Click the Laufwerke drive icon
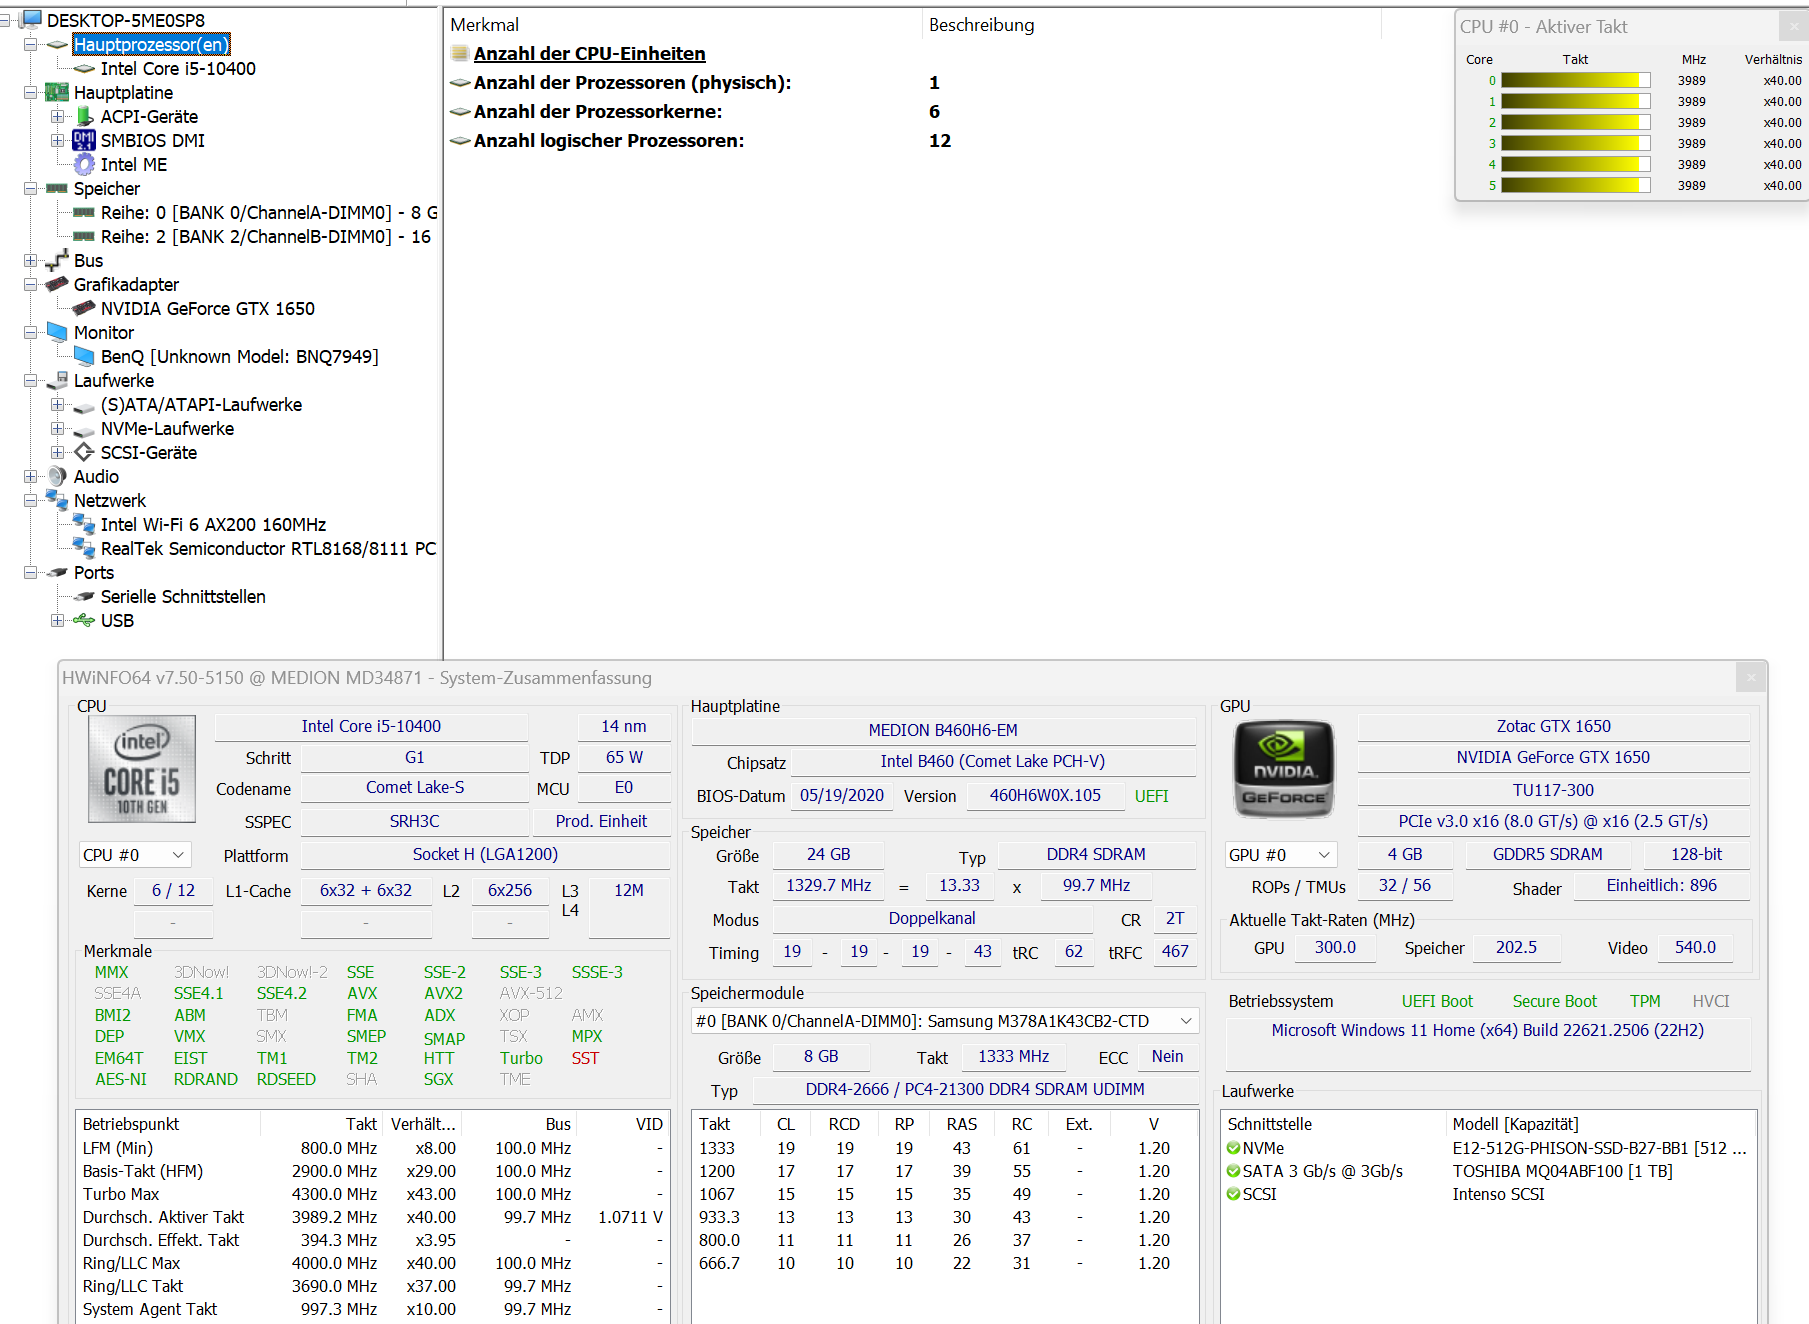1809x1324 pixels. (x=58, y=380)
